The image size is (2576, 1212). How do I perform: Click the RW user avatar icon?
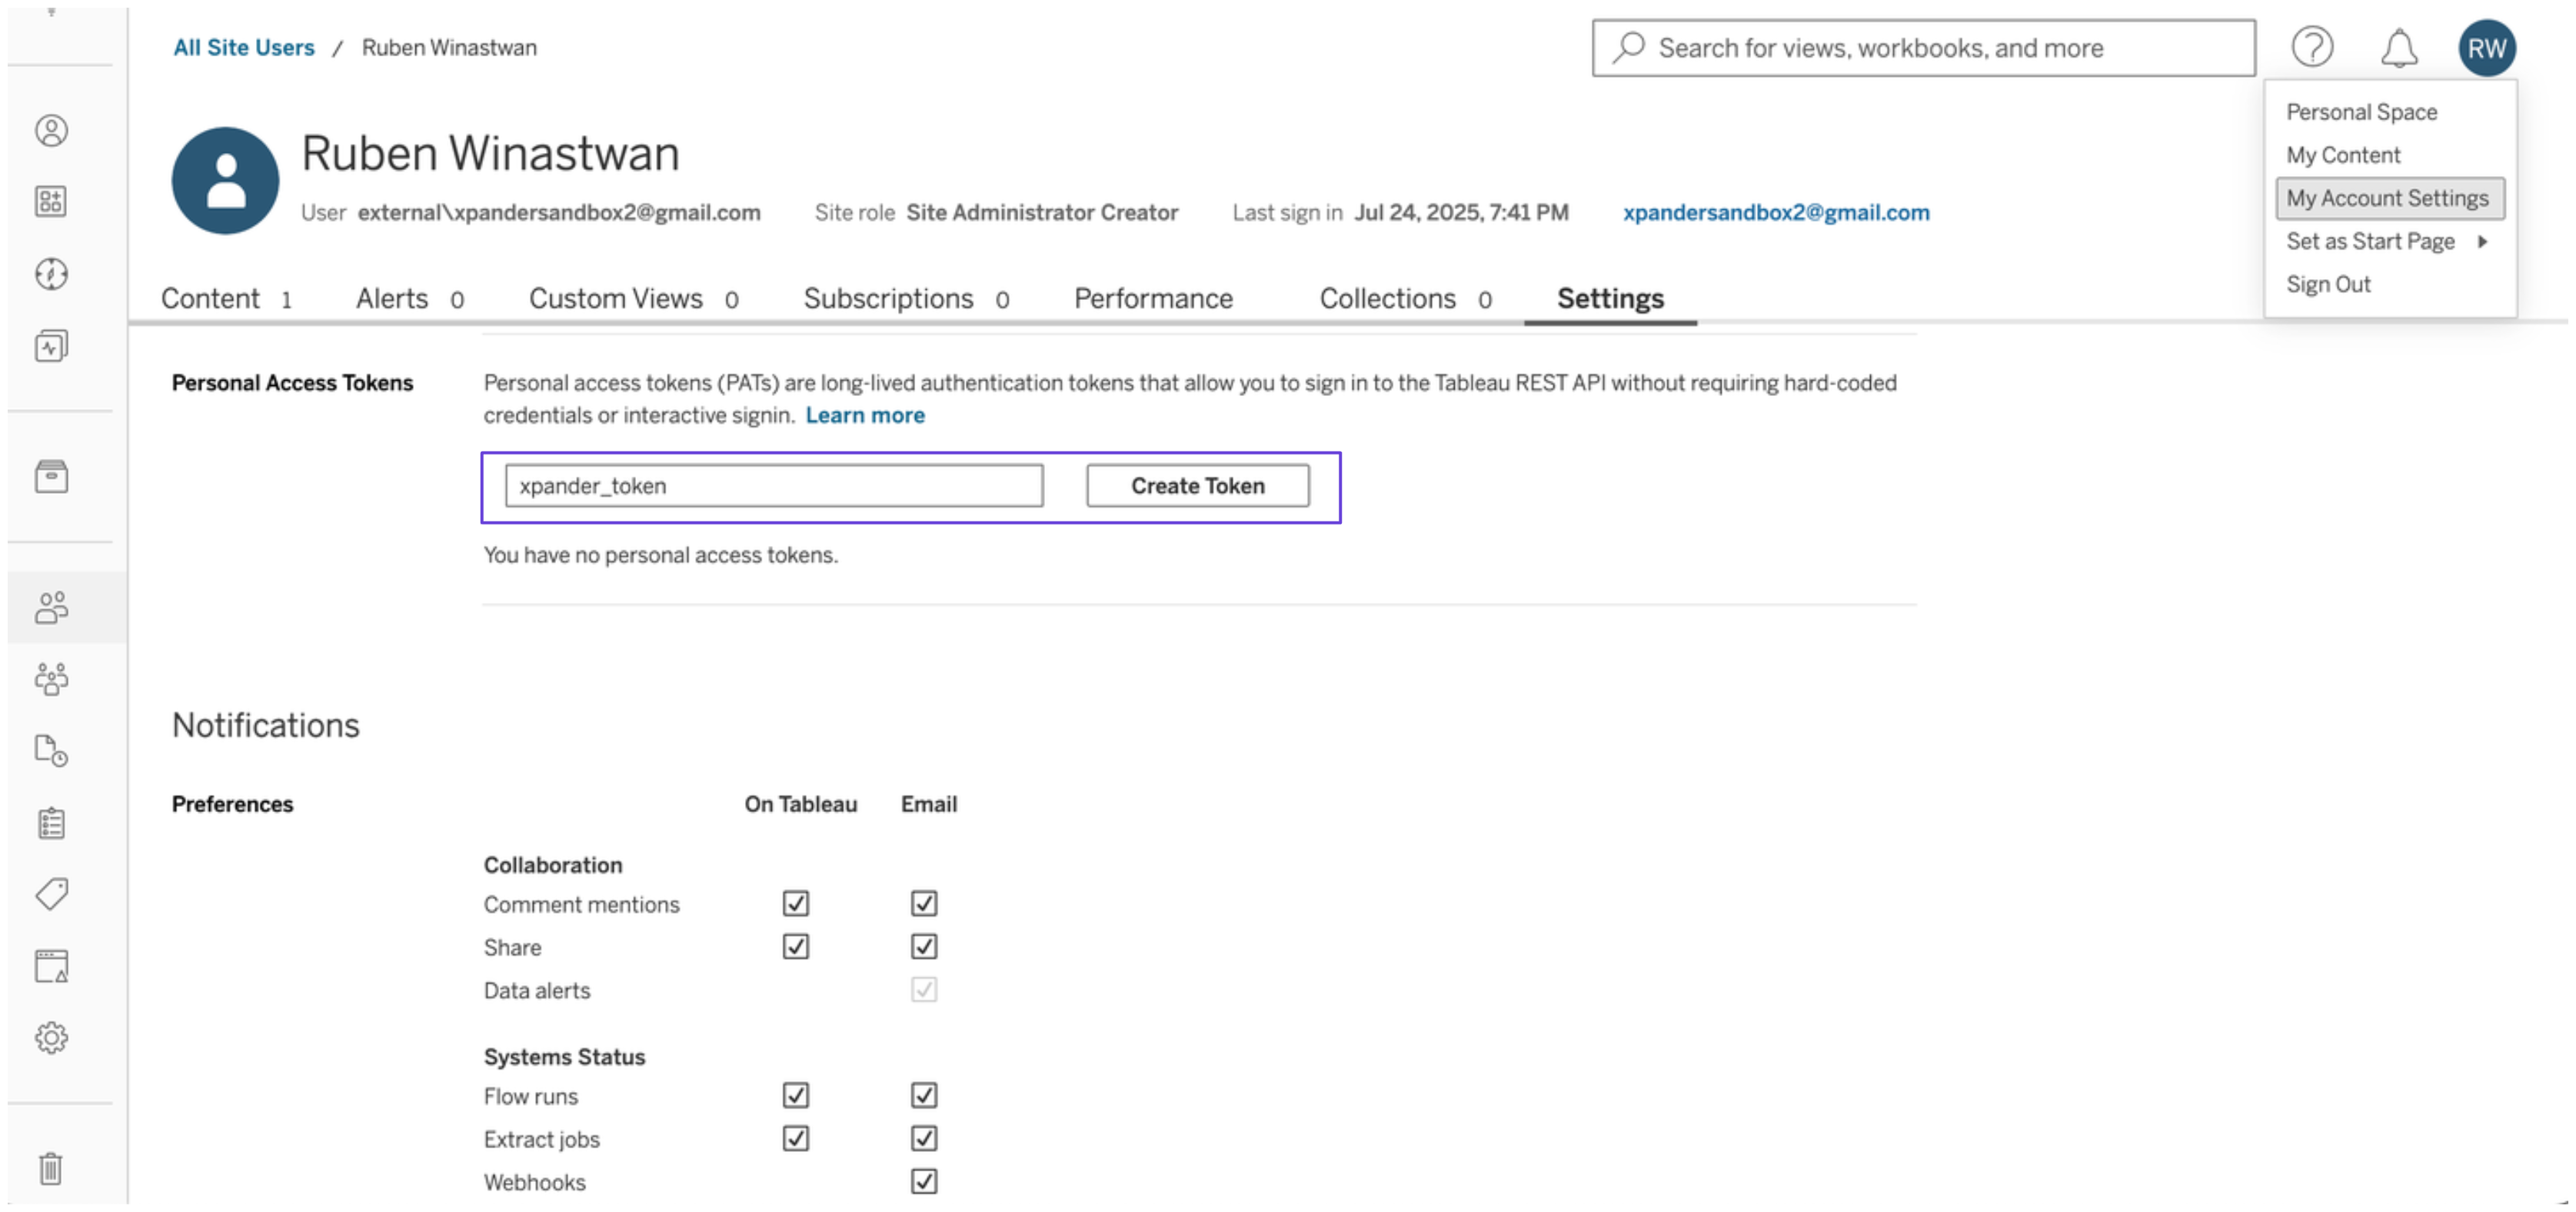click(2486, 48)
